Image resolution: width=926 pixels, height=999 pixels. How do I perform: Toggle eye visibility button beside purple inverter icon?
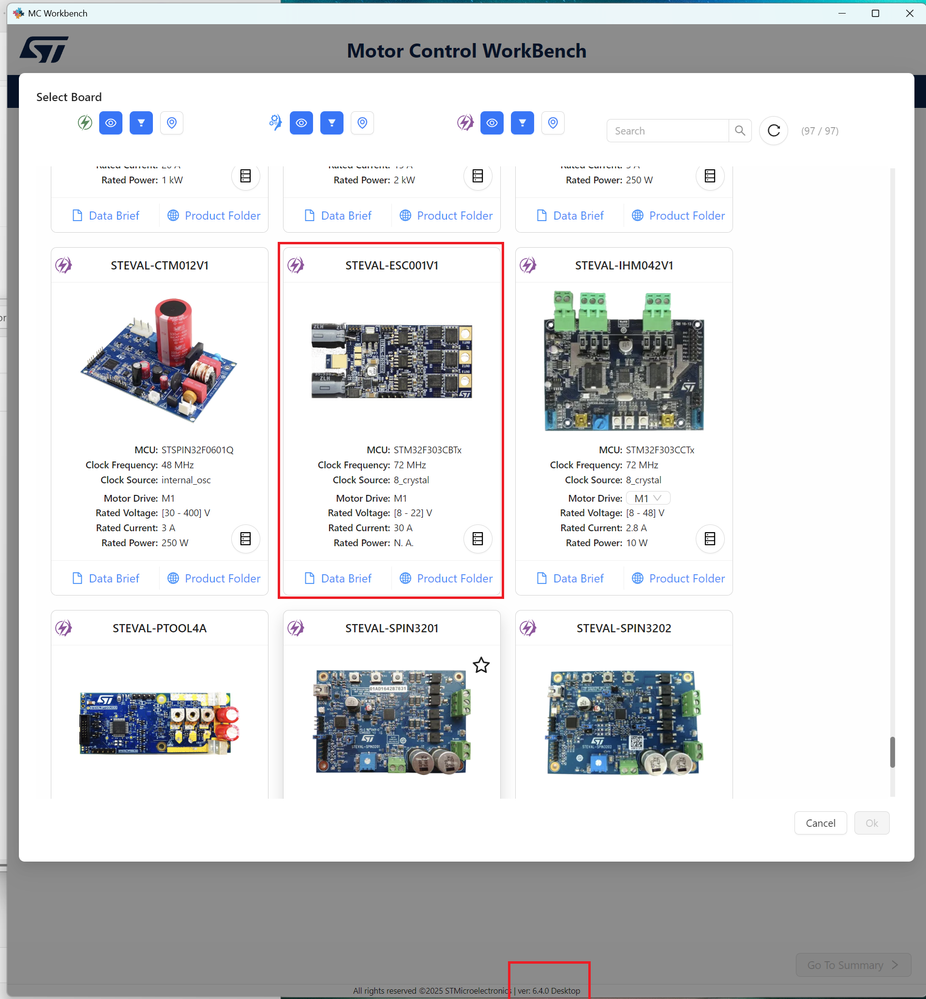tap(492, 123)
